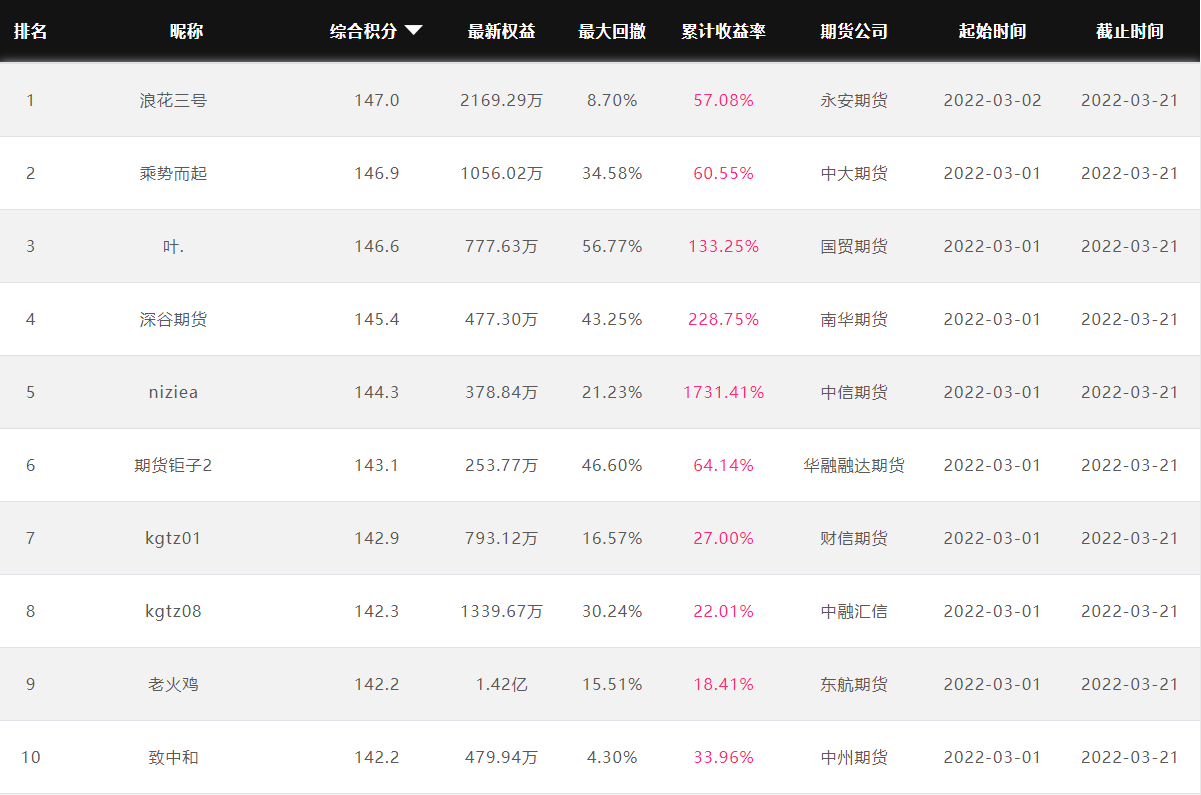Select company 中大期货
This screenshot has height=795, width=1201.
point(854,173)
